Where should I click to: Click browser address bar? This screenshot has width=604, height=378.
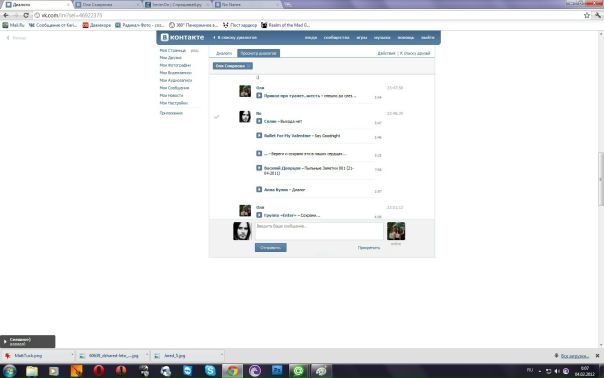click(308, 15)
